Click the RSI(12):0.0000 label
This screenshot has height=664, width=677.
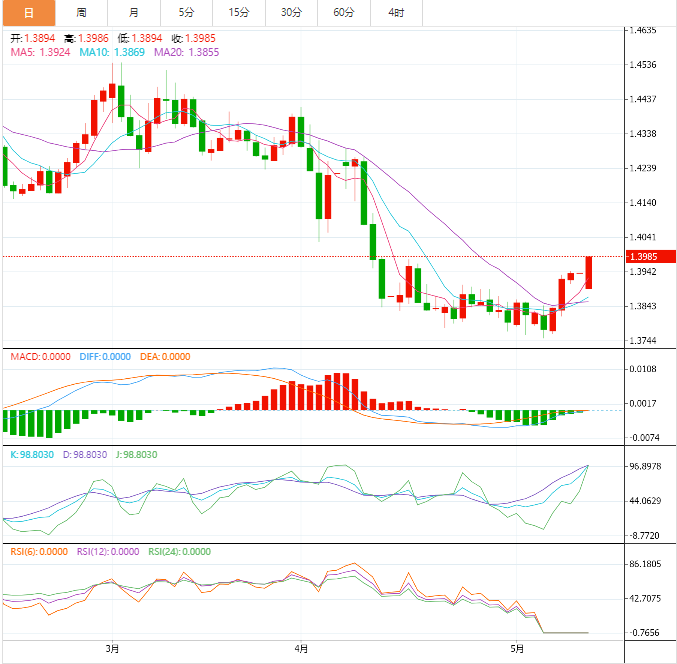pos(108,552)
